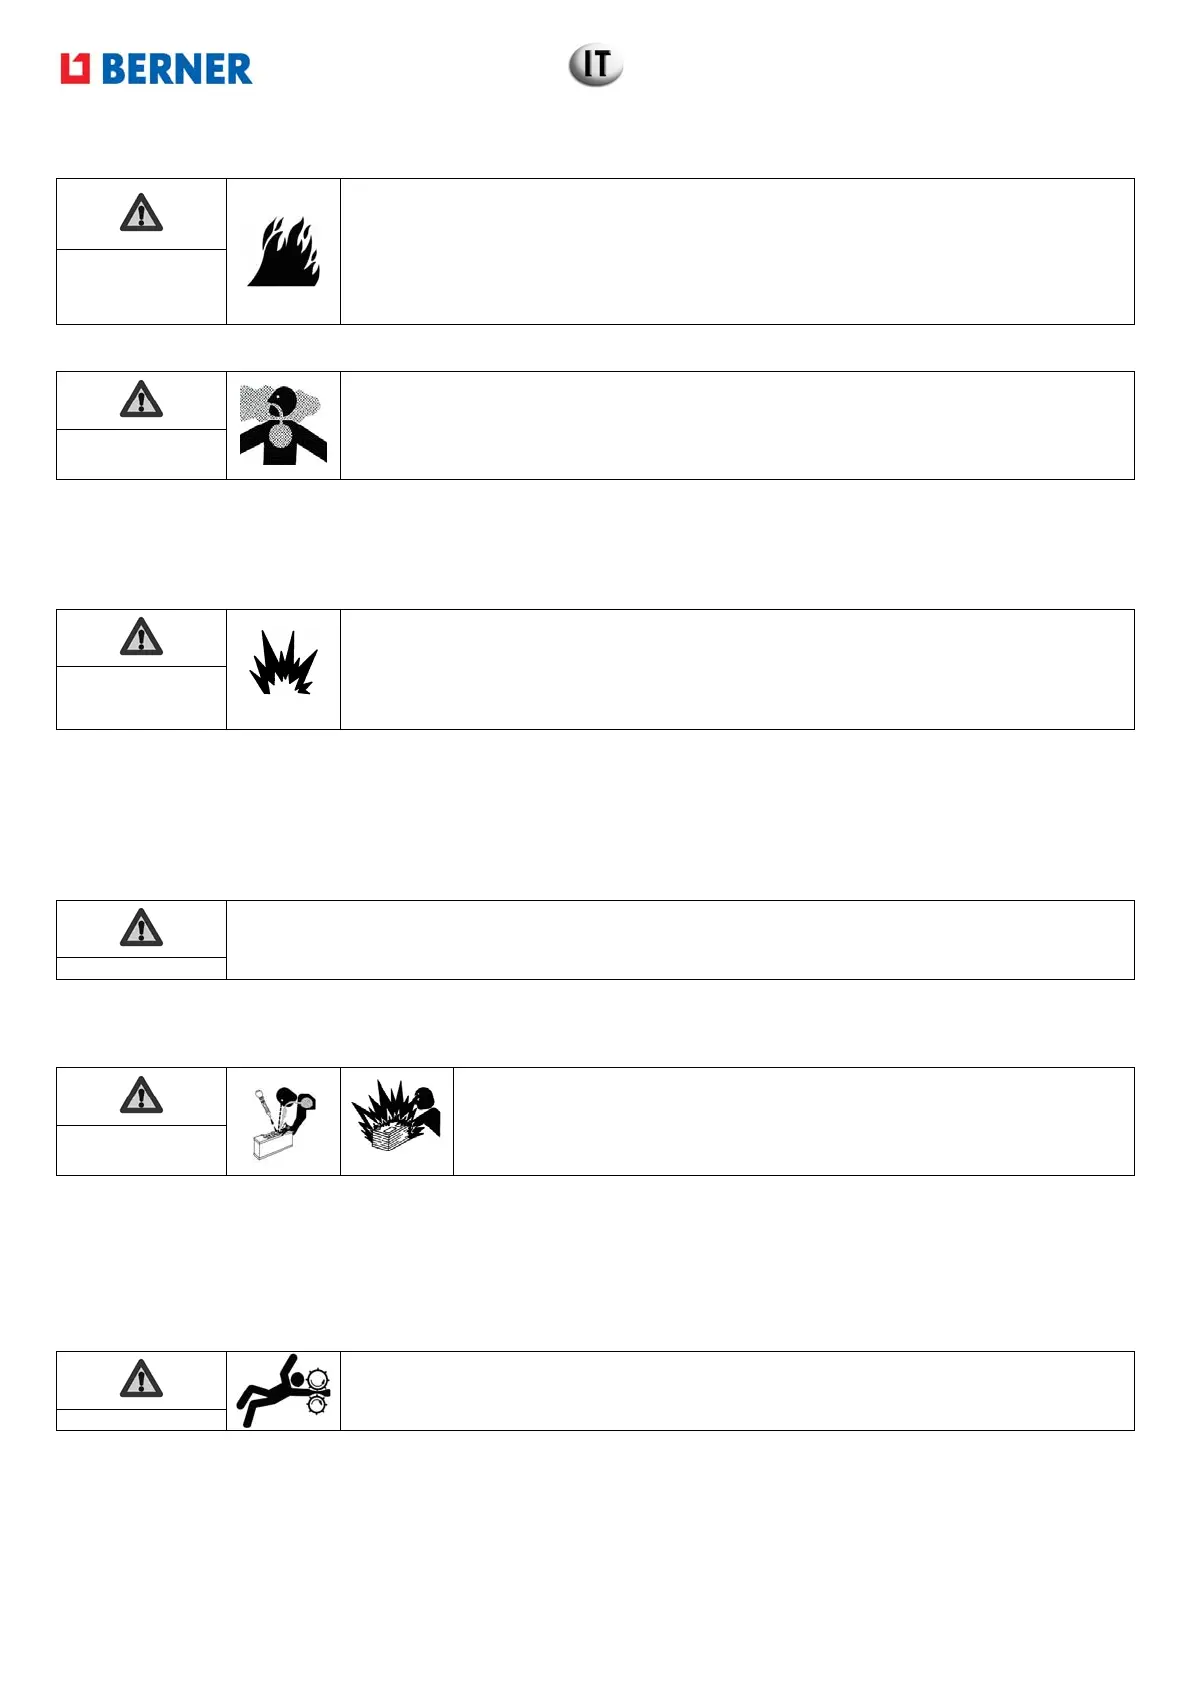The image size is (1190, 1684).
Task: Click the round IT language badge
Action: tap(596, 66)
